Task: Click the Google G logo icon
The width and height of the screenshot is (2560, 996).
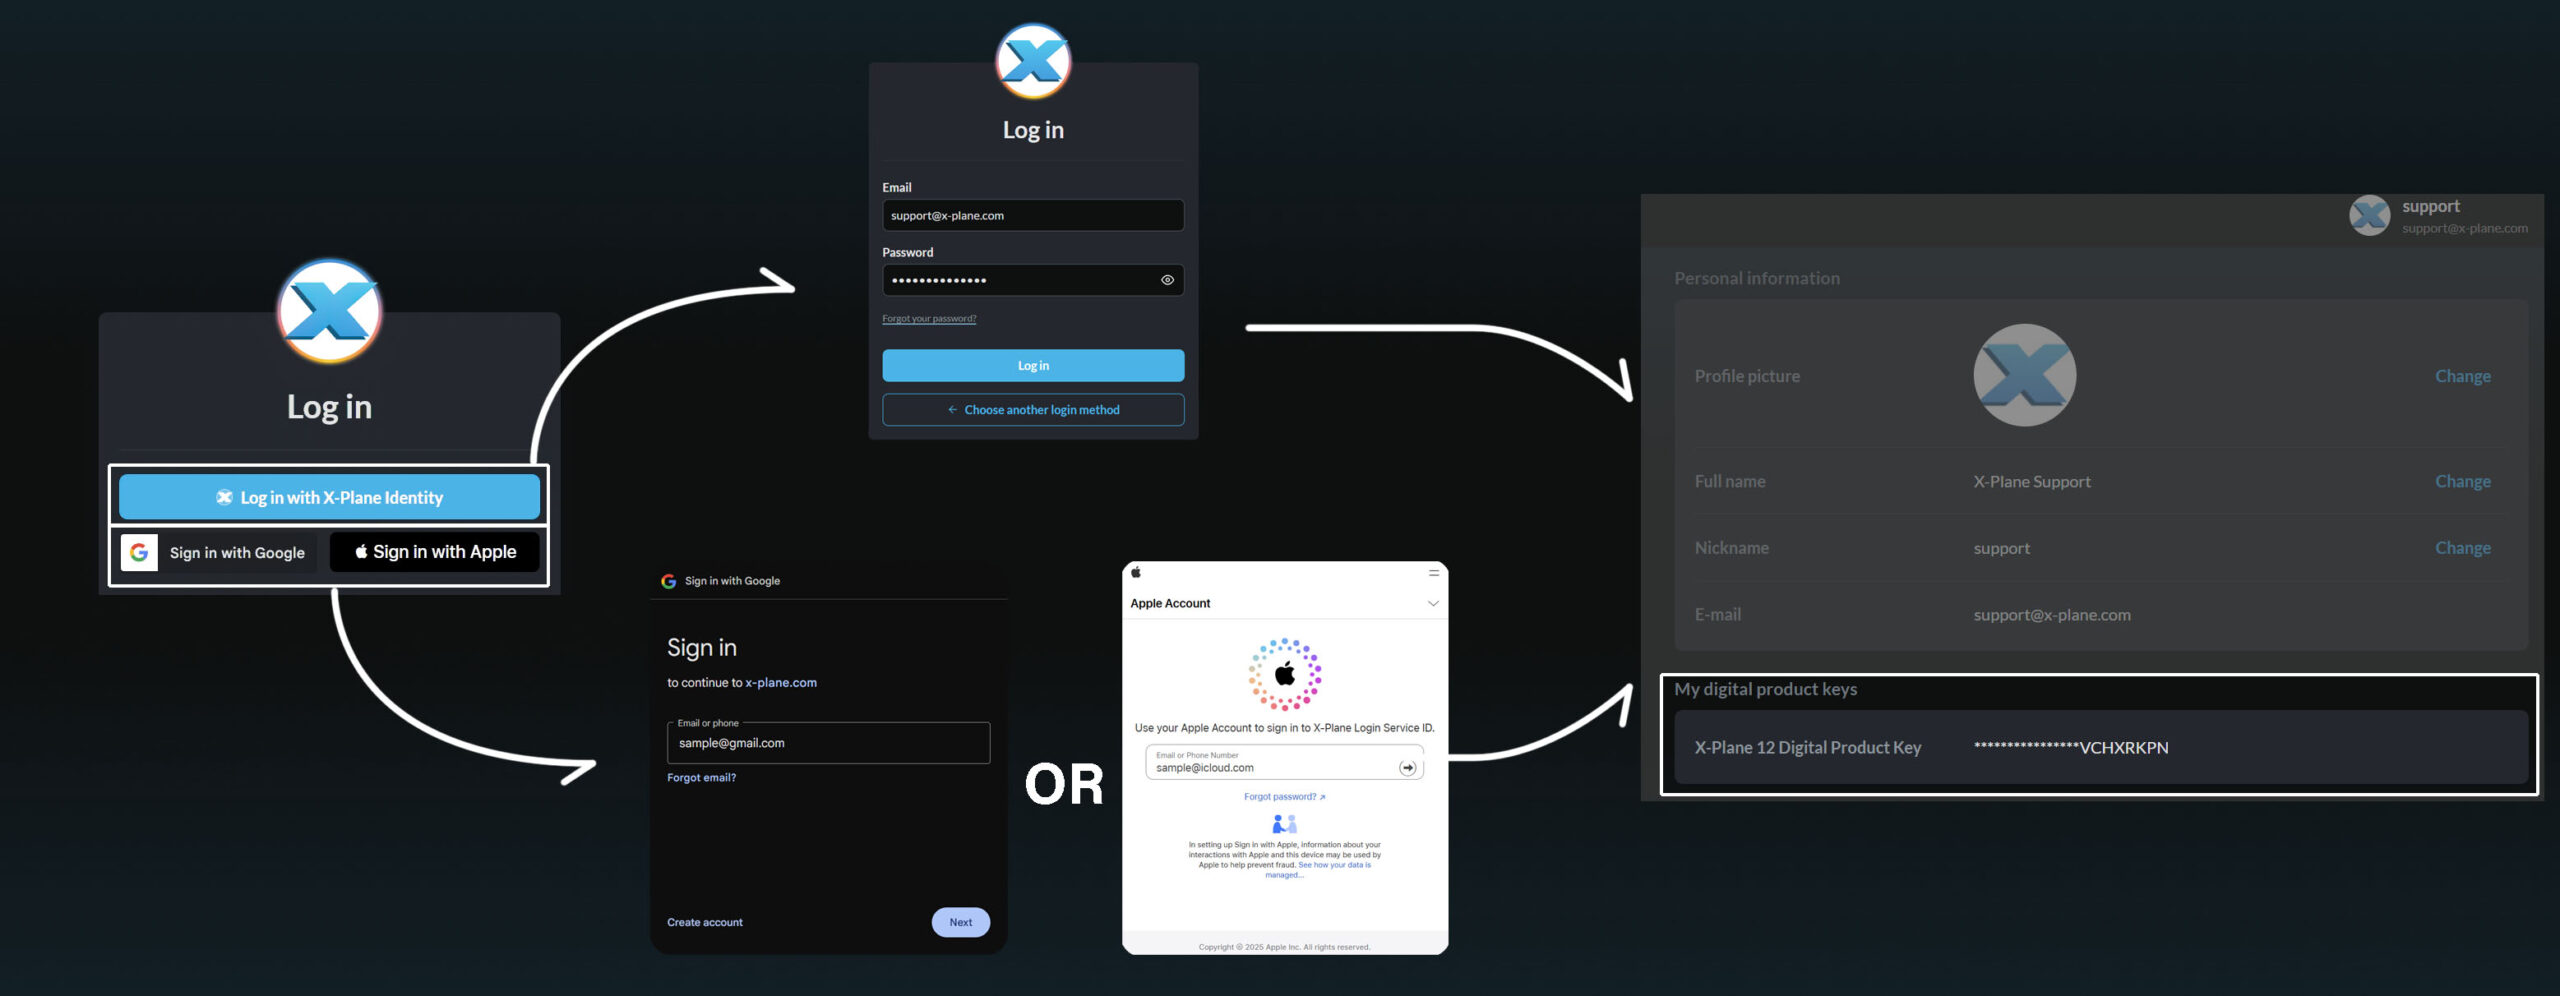Action: 139,552
